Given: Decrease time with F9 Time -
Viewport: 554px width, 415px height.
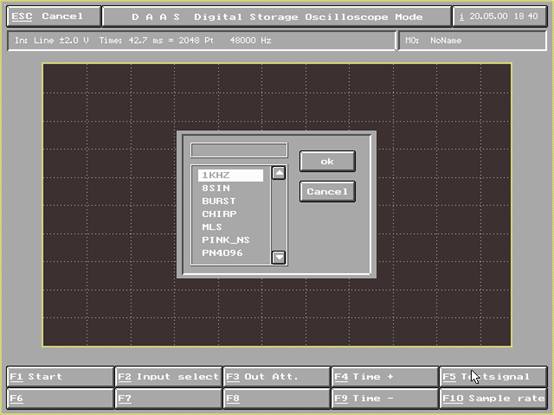Looking at the screenshot, I should 385,398.
